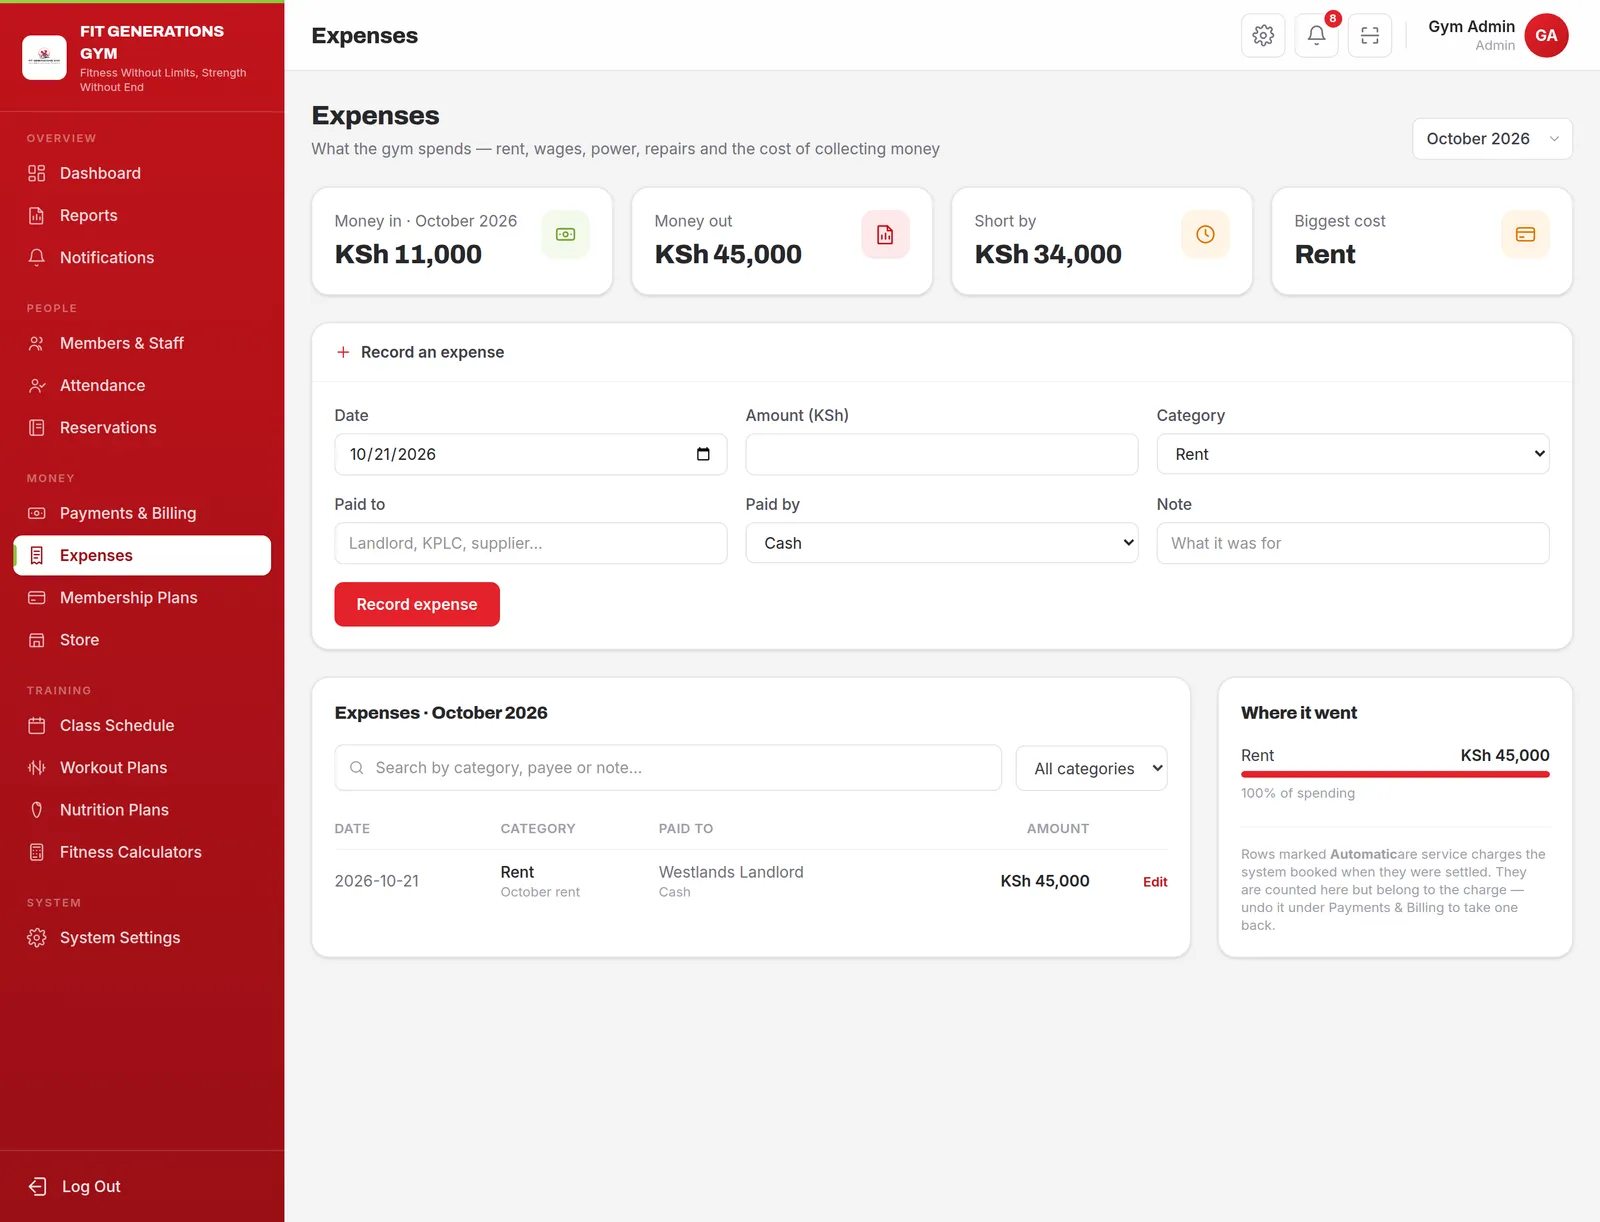Click the Rent spending progress bar

1395,774
